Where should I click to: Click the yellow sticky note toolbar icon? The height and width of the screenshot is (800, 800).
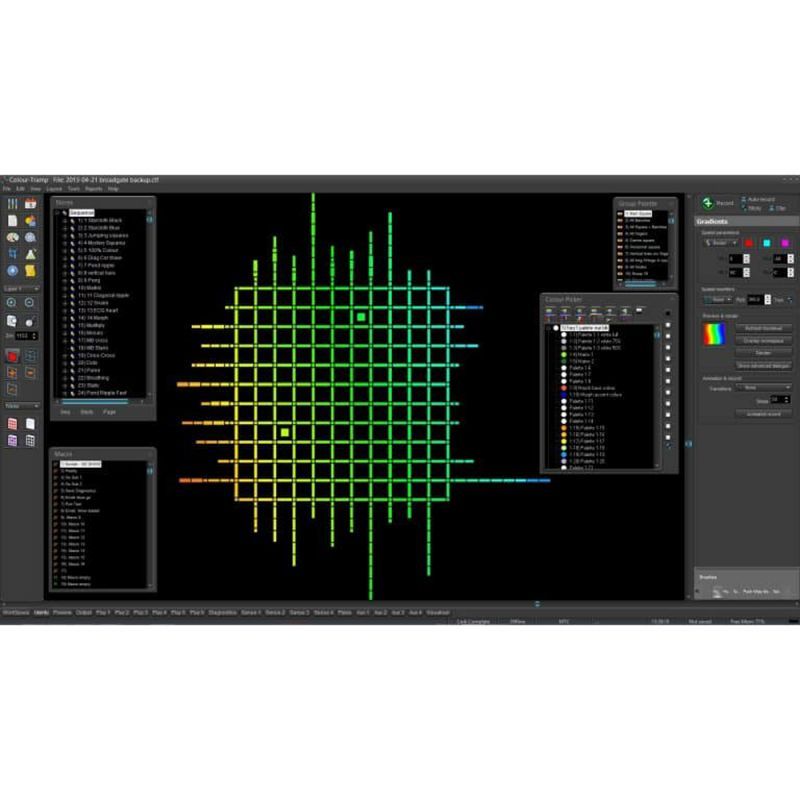pos(30,271)
